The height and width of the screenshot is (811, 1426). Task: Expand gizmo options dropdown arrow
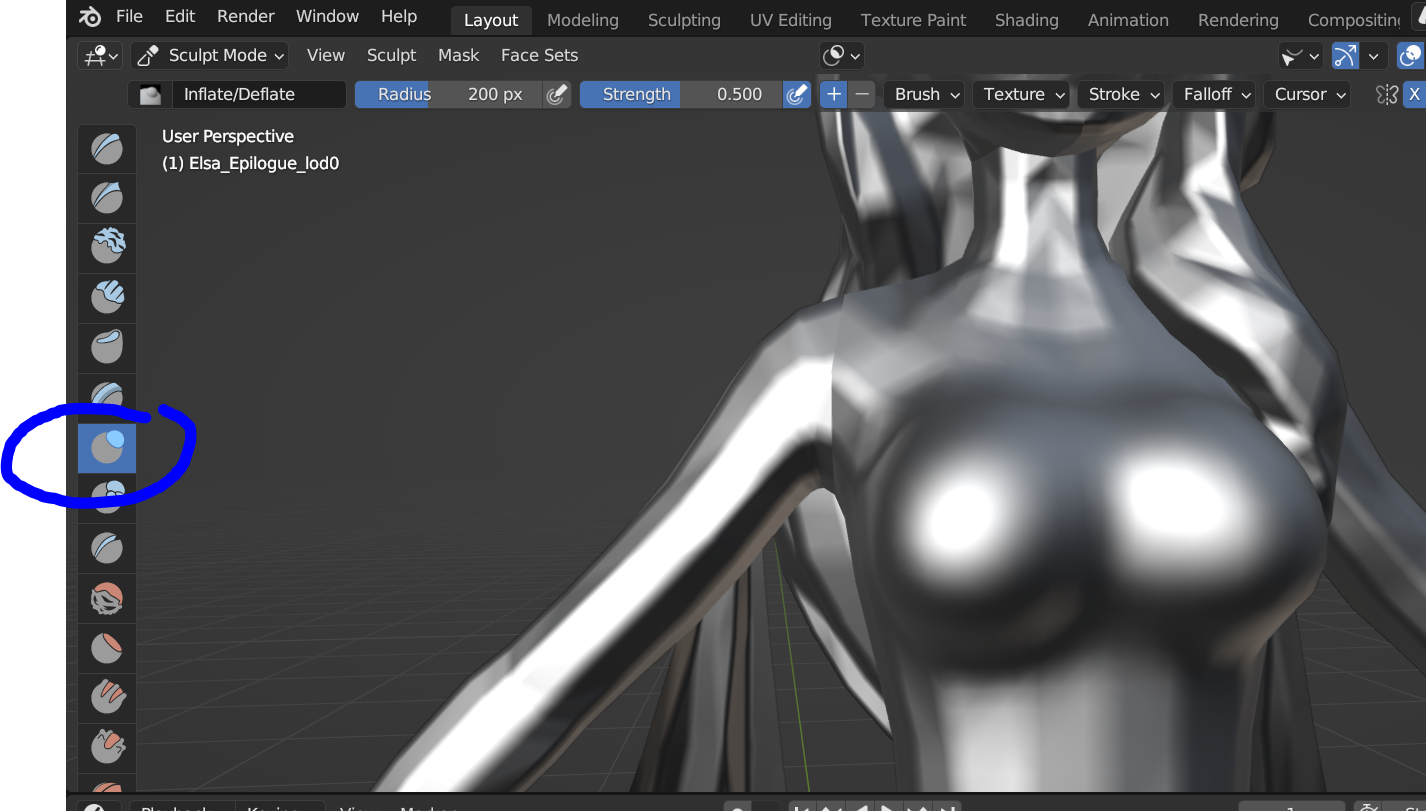pos(1374,56)
